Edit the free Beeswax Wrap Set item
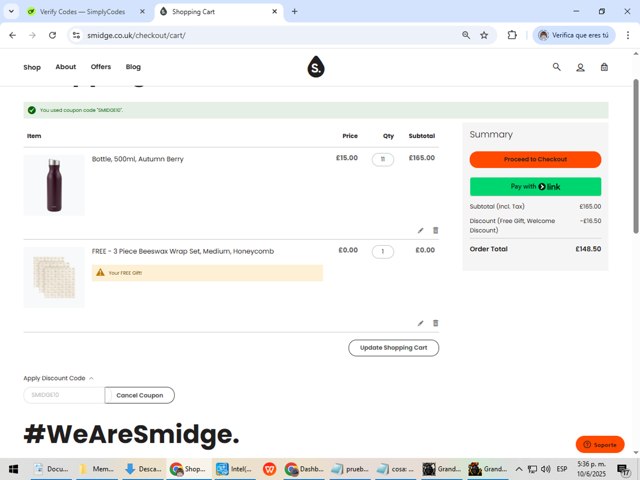Image resolution: width=640 pixels, height=480 pixels. 420,323
